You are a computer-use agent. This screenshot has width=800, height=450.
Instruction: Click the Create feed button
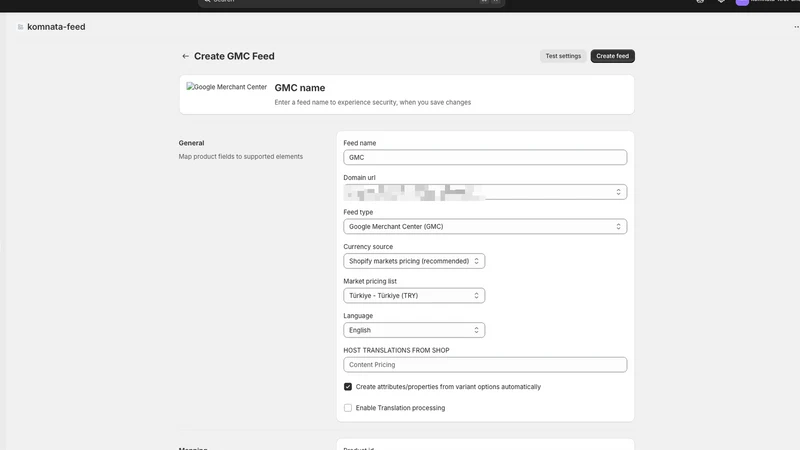click(612, 56)
